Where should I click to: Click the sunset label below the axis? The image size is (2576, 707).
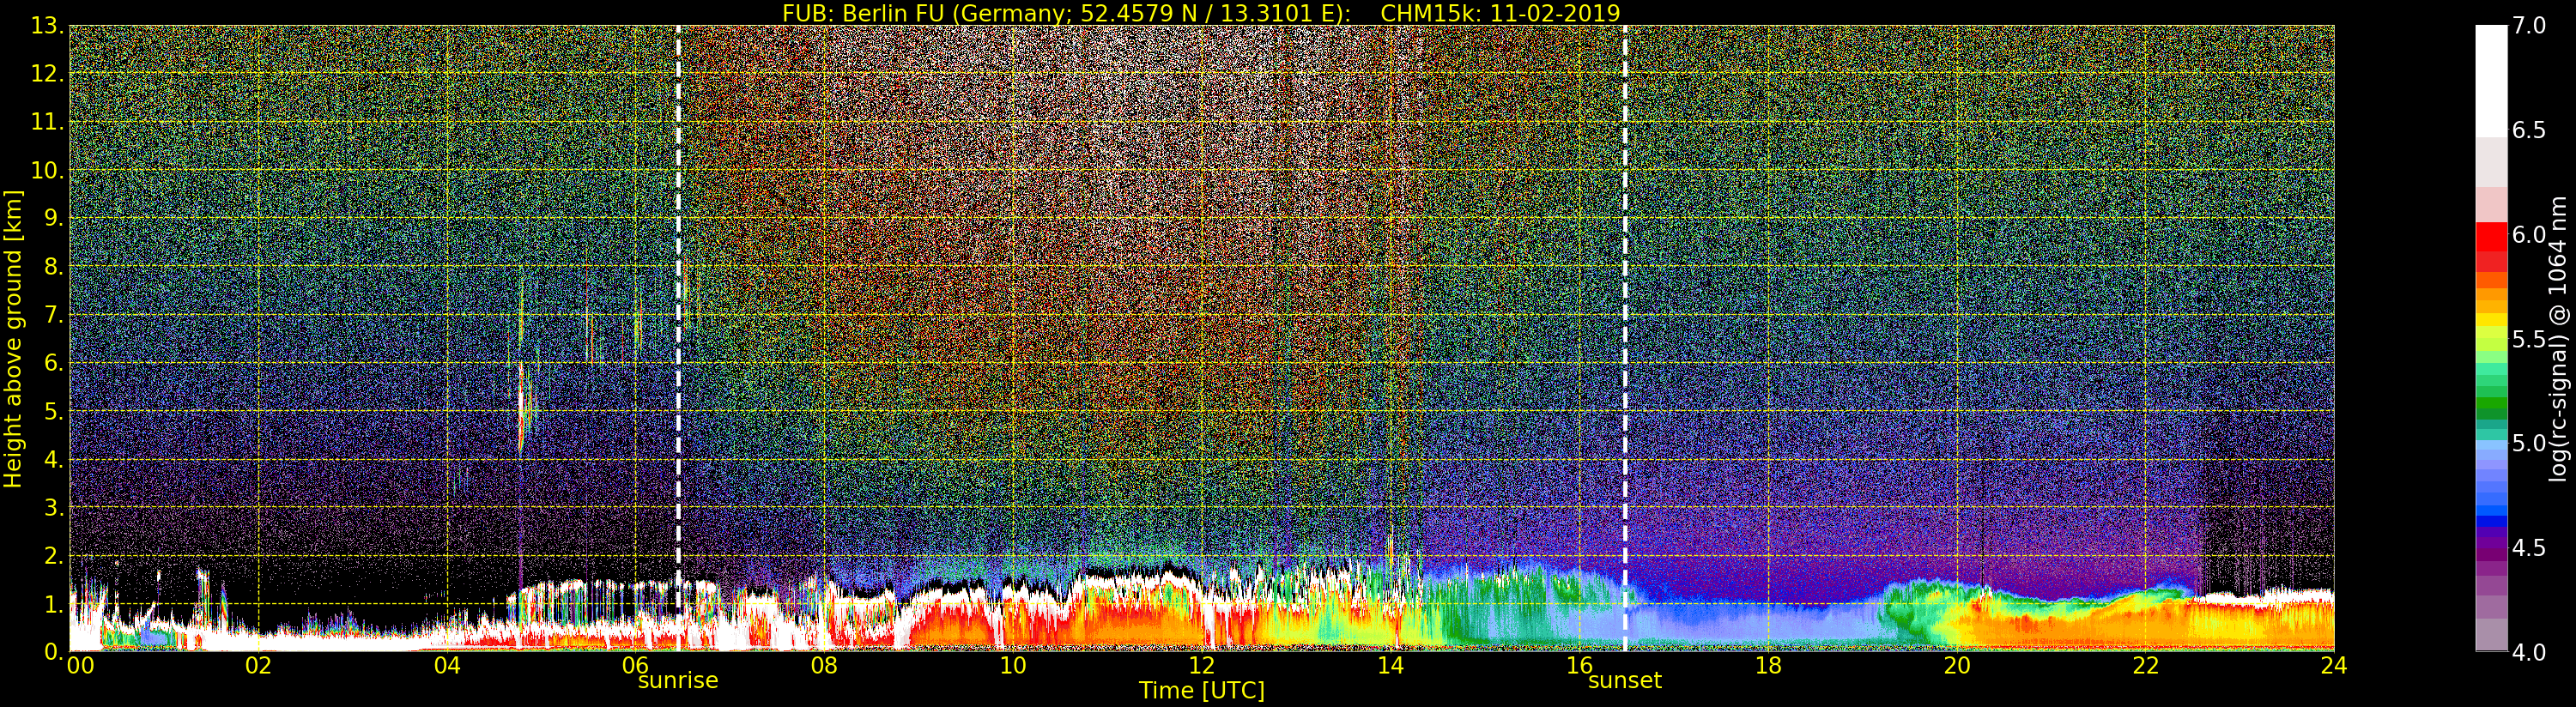click(x=1625, y=681)
